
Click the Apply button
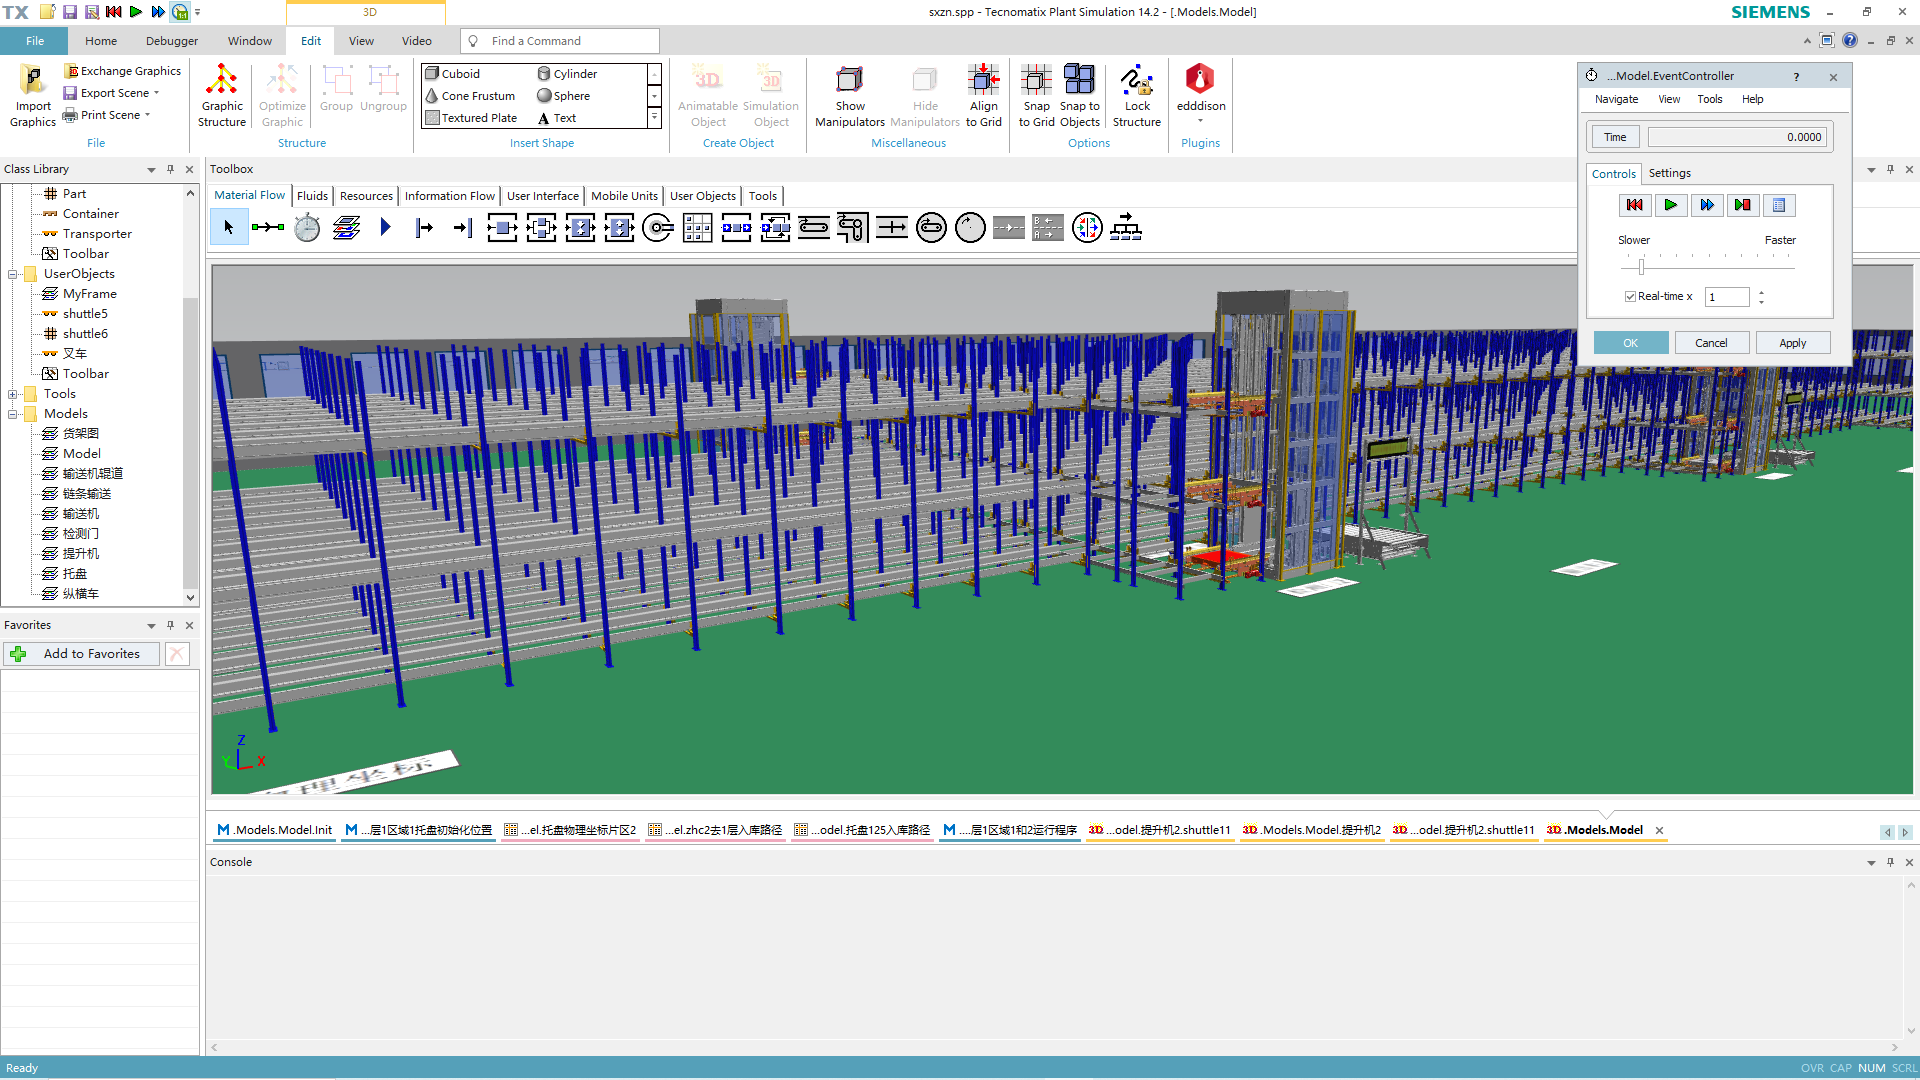tap(1792, 343)
